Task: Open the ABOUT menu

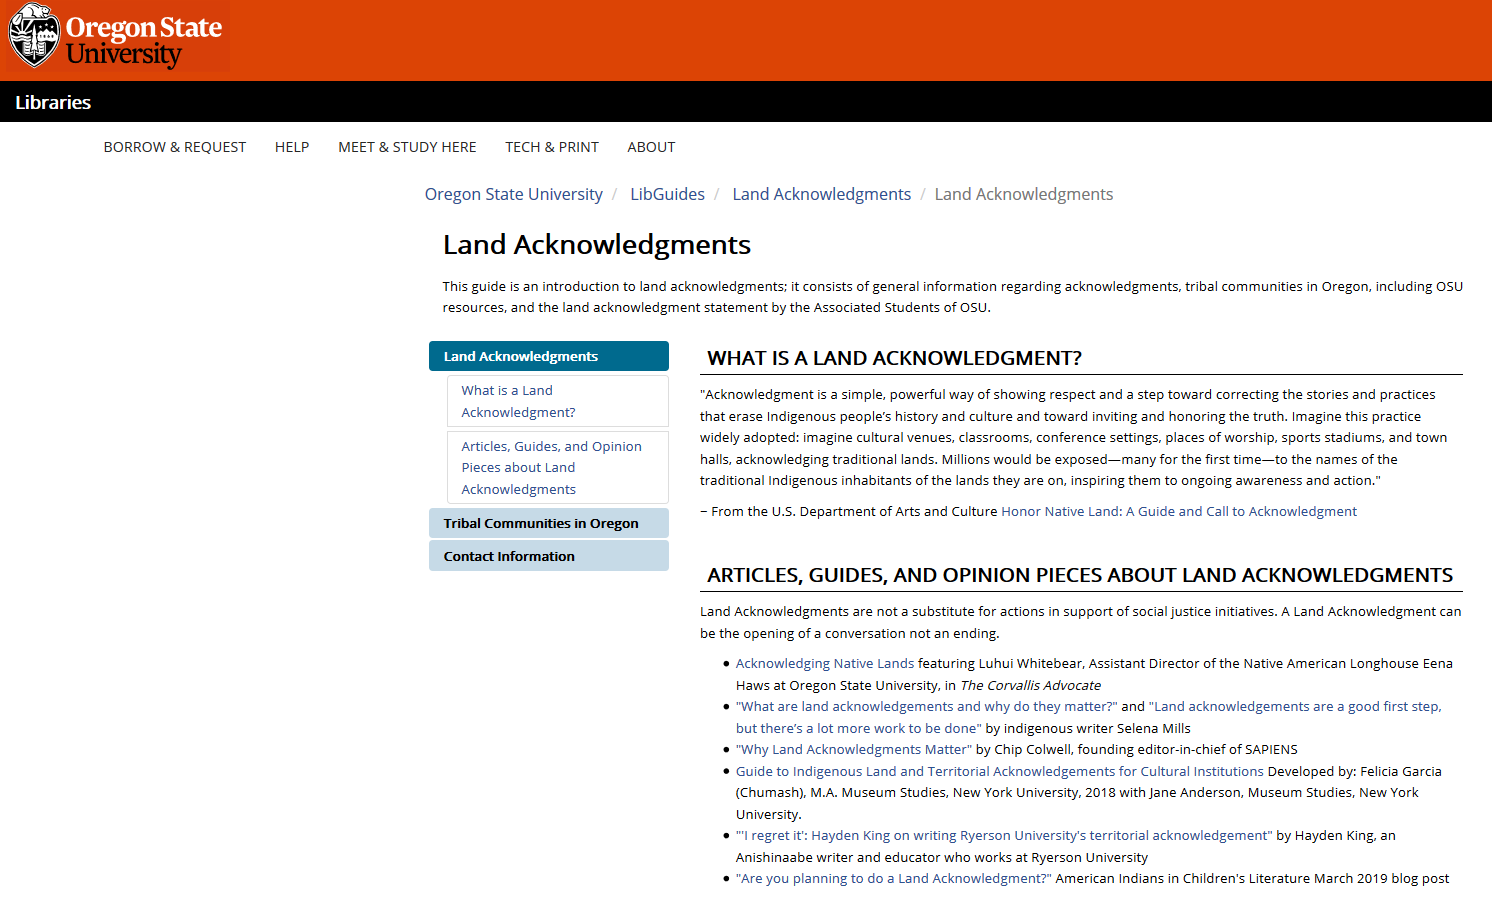Action: click(x=650, y=147)
